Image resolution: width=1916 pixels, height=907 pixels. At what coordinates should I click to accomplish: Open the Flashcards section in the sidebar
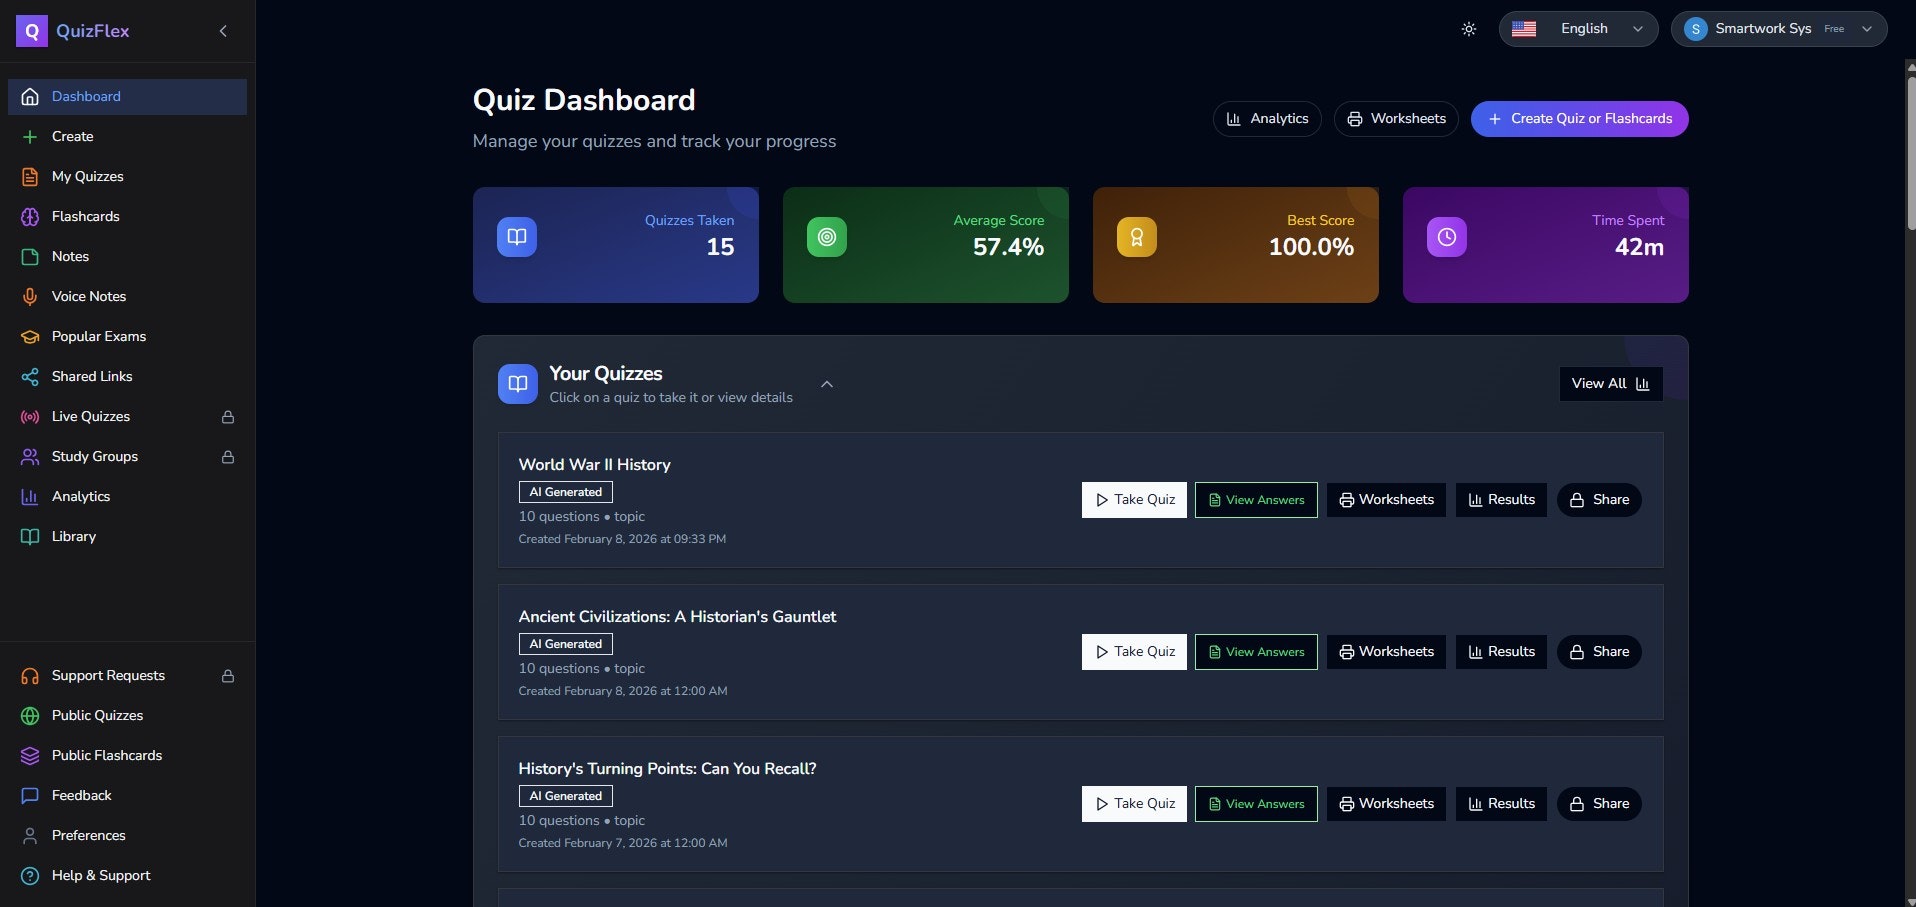(x=86, y=216)
